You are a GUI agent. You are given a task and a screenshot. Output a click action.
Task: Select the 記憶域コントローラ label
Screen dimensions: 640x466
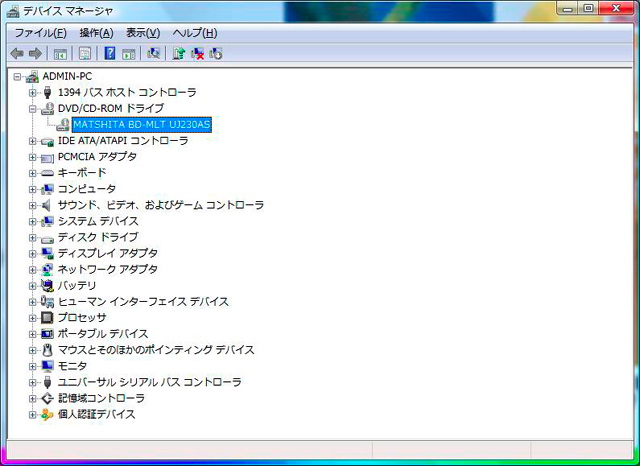pos(101,399)
